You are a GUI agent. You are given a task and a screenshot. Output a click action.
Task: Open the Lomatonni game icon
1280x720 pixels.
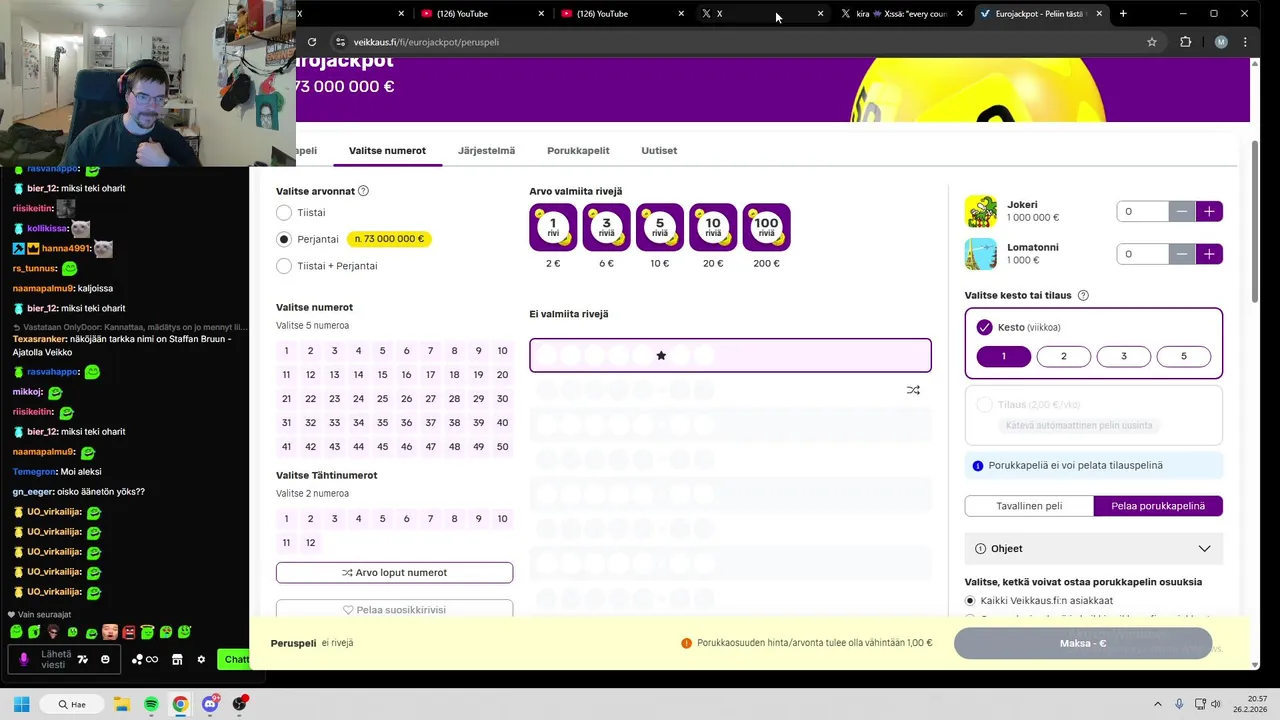pos(981,254)
